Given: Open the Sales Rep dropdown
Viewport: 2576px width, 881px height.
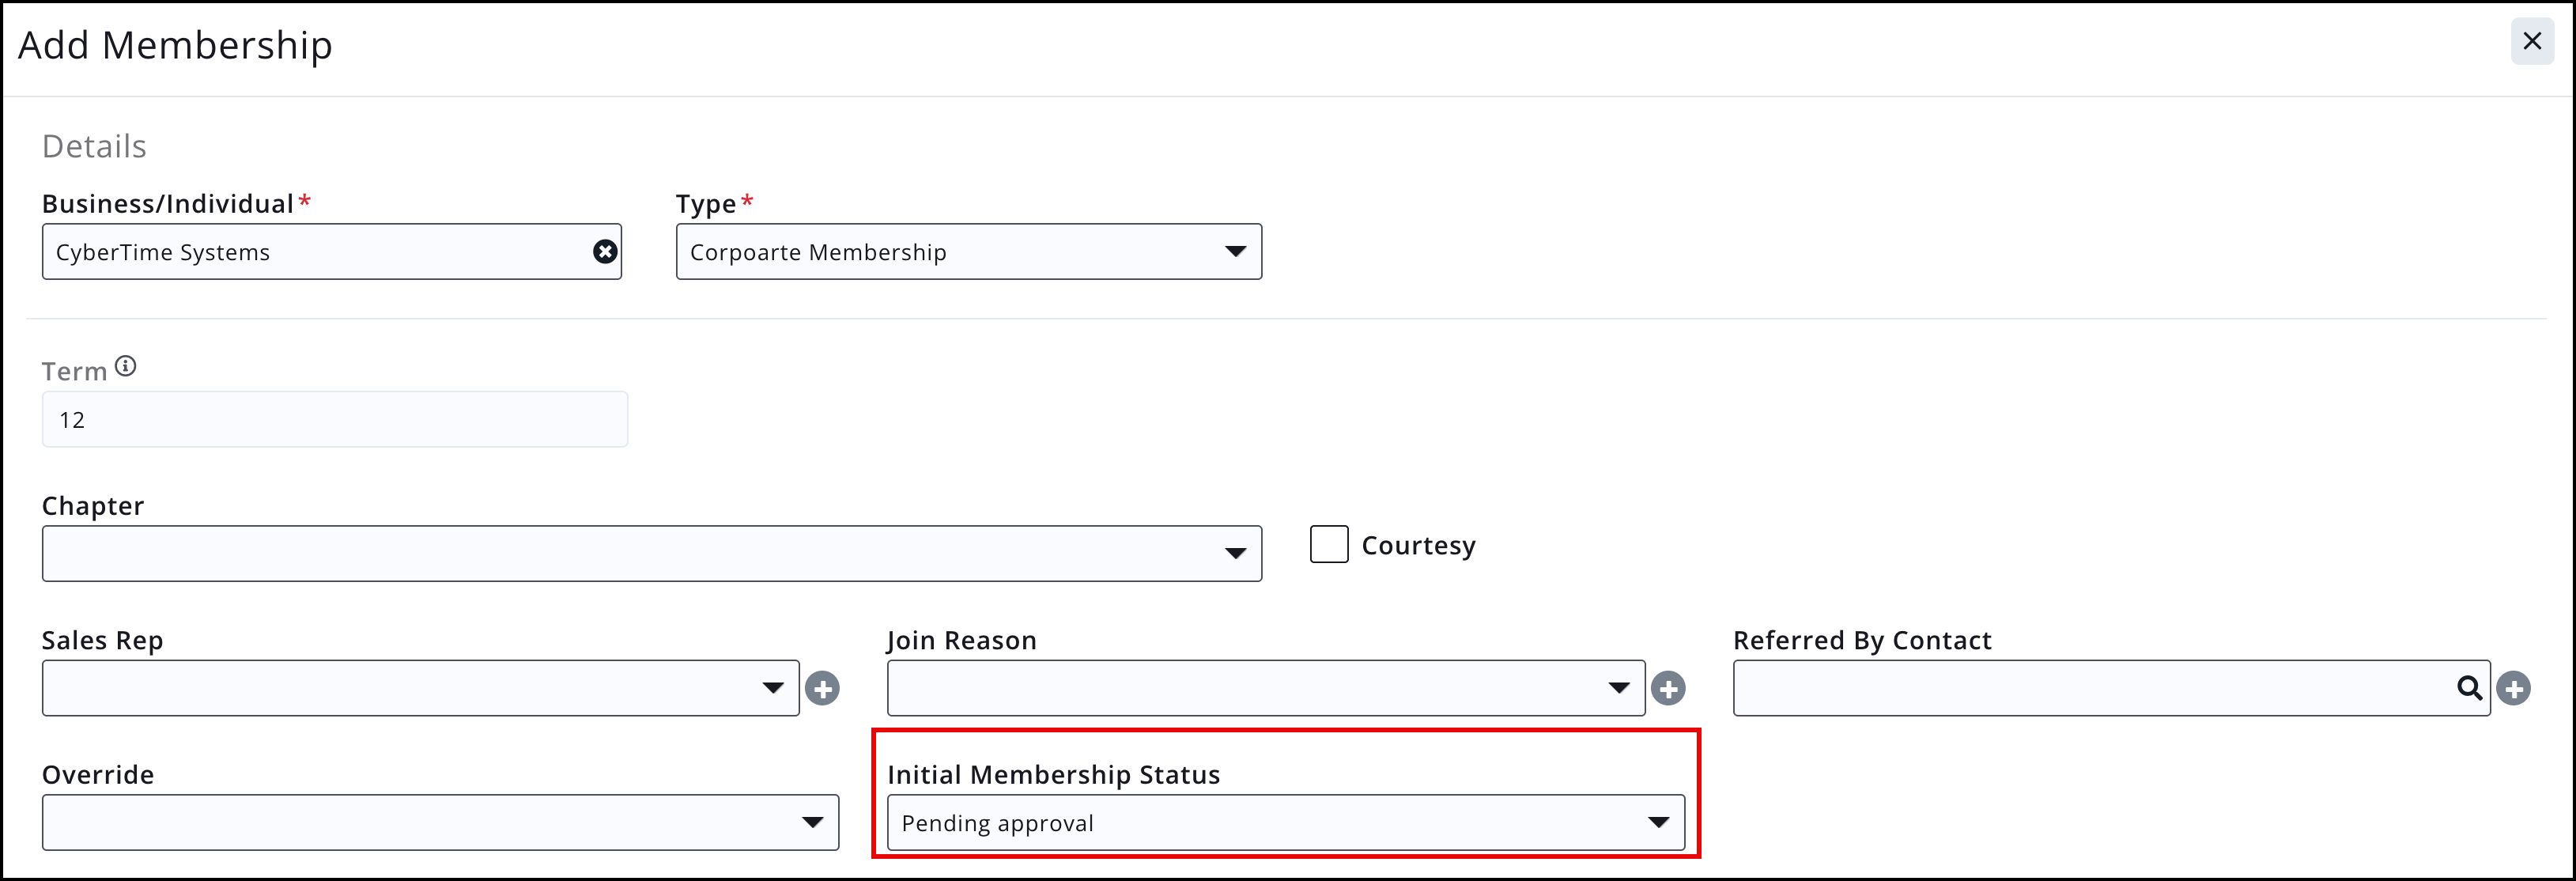Looking at the screenshot, I should pos(421,688).
